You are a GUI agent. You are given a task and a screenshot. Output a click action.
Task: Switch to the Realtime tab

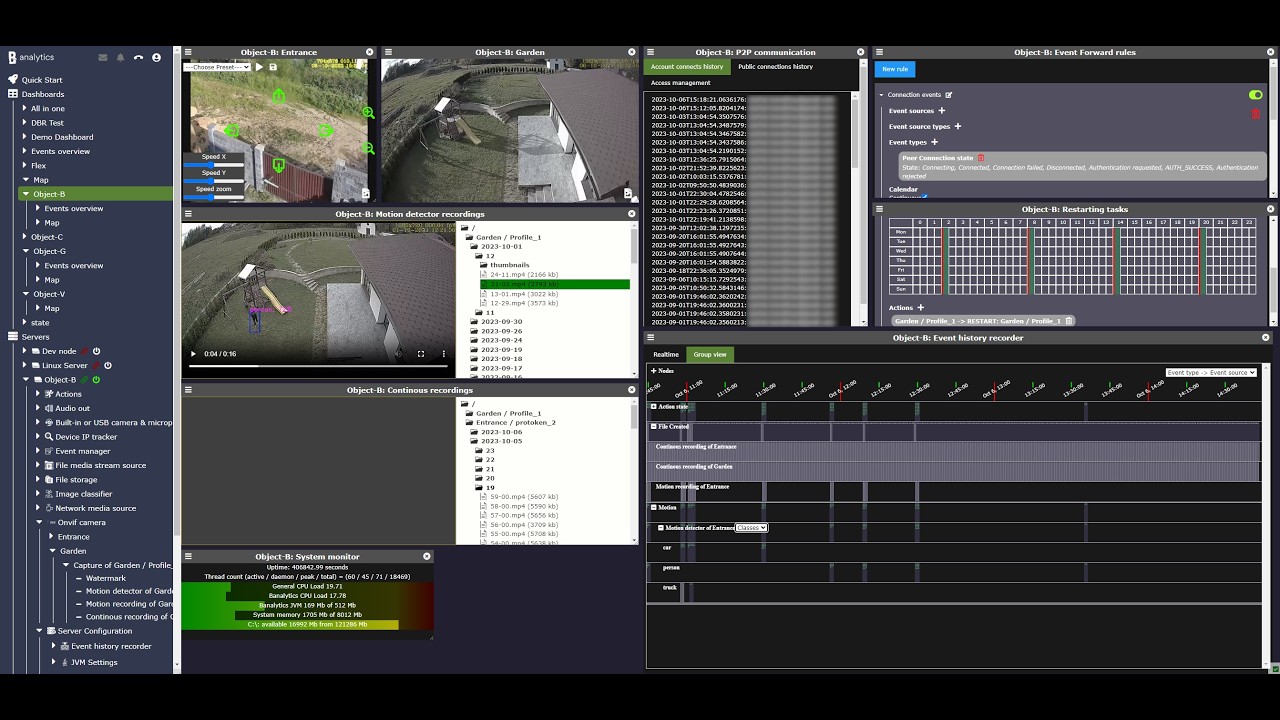tap(666, 354)
